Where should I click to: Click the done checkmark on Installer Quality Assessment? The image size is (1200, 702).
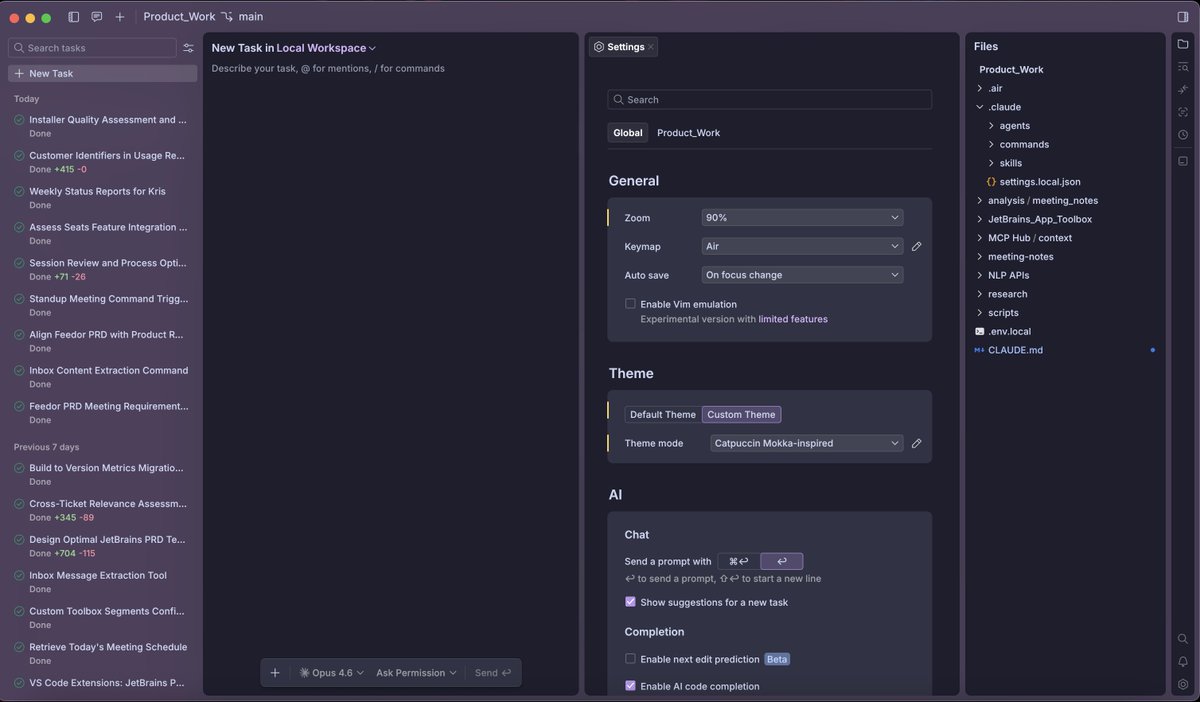click(x=19, y=120)
